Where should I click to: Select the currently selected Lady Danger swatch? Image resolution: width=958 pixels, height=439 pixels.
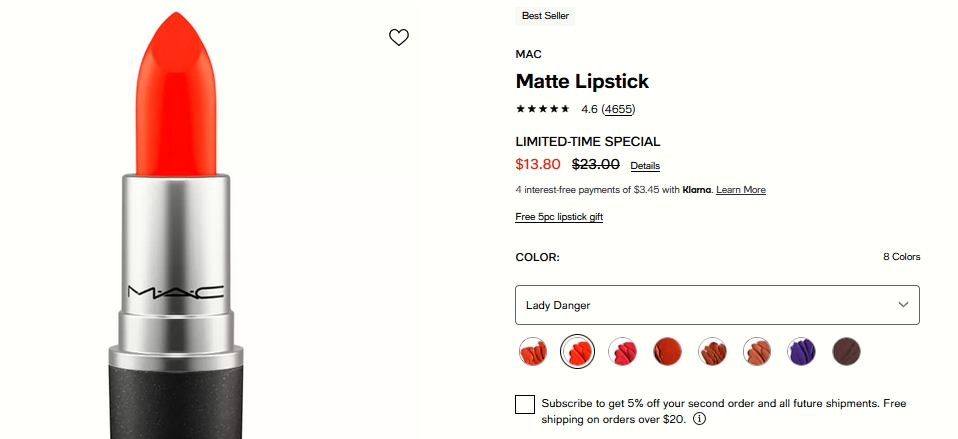pyautogui.click(x=578, y=351)
